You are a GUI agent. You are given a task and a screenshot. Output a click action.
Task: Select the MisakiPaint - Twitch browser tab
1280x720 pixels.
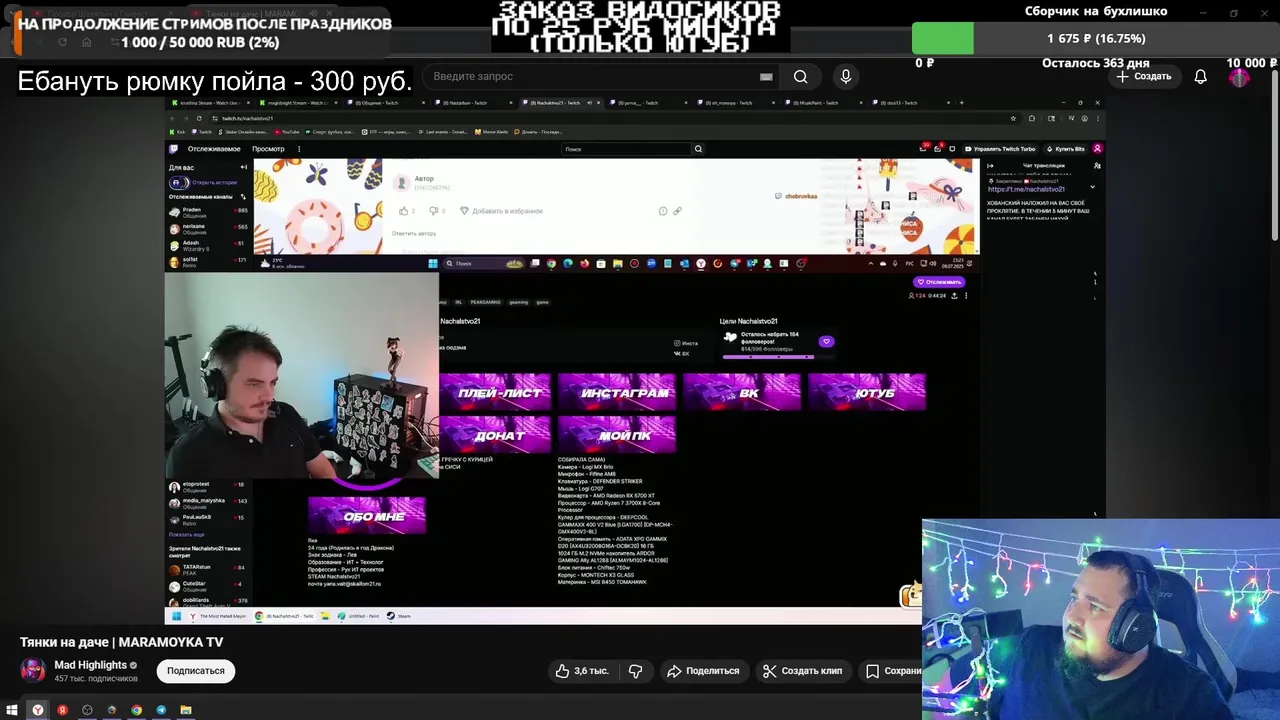tap(824, 103)
